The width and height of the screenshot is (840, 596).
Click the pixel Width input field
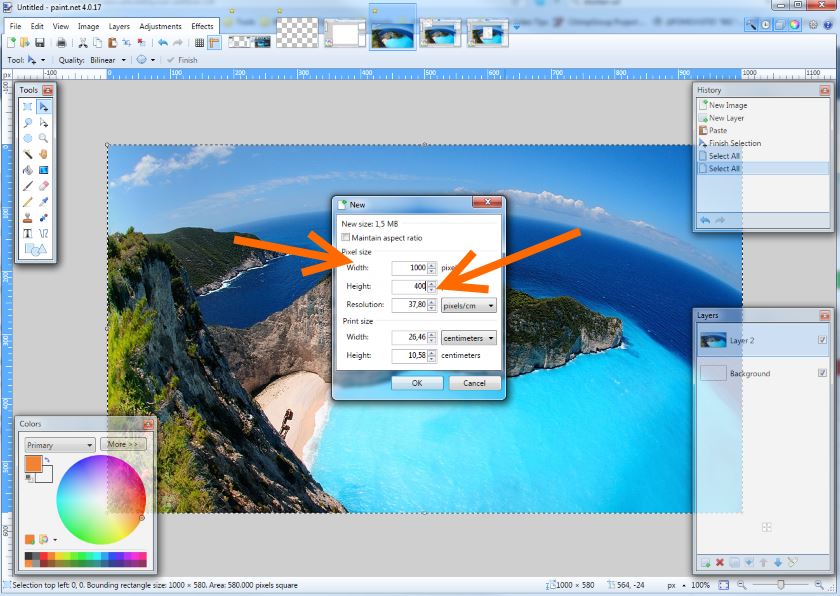(x=409, y=268)
